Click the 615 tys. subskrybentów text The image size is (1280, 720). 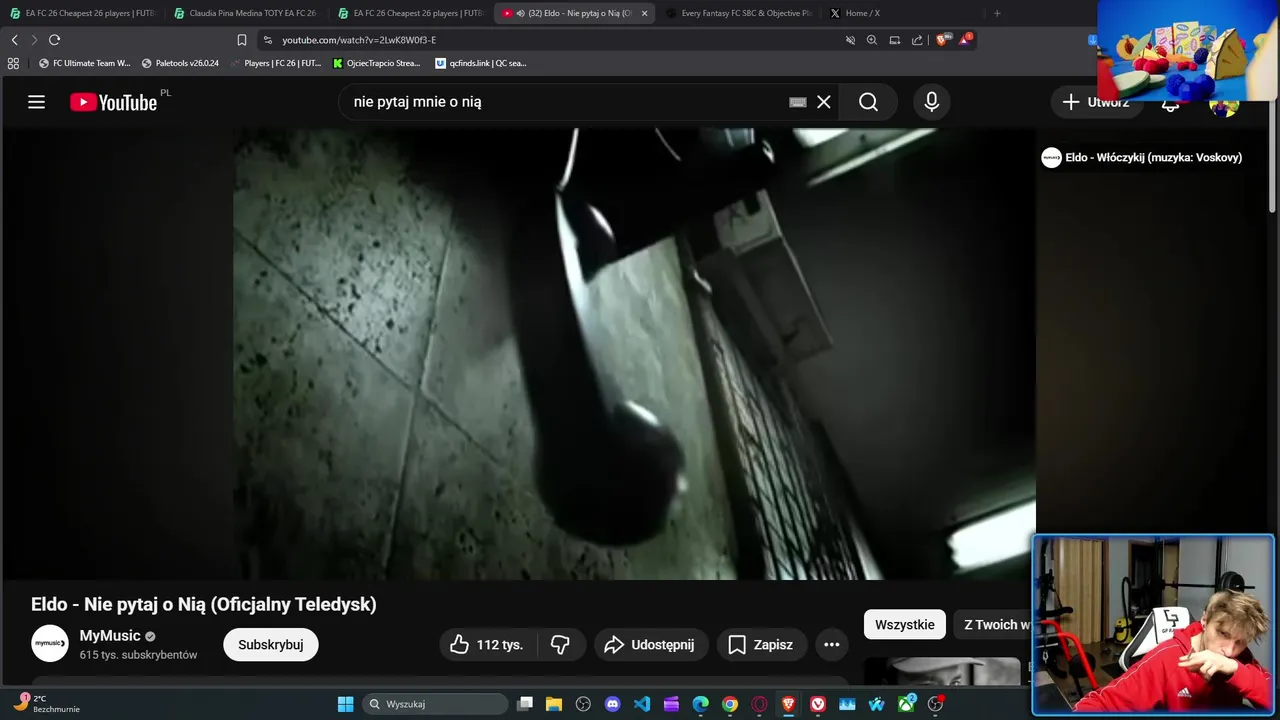pyautogui.click(x=138, y=655)
